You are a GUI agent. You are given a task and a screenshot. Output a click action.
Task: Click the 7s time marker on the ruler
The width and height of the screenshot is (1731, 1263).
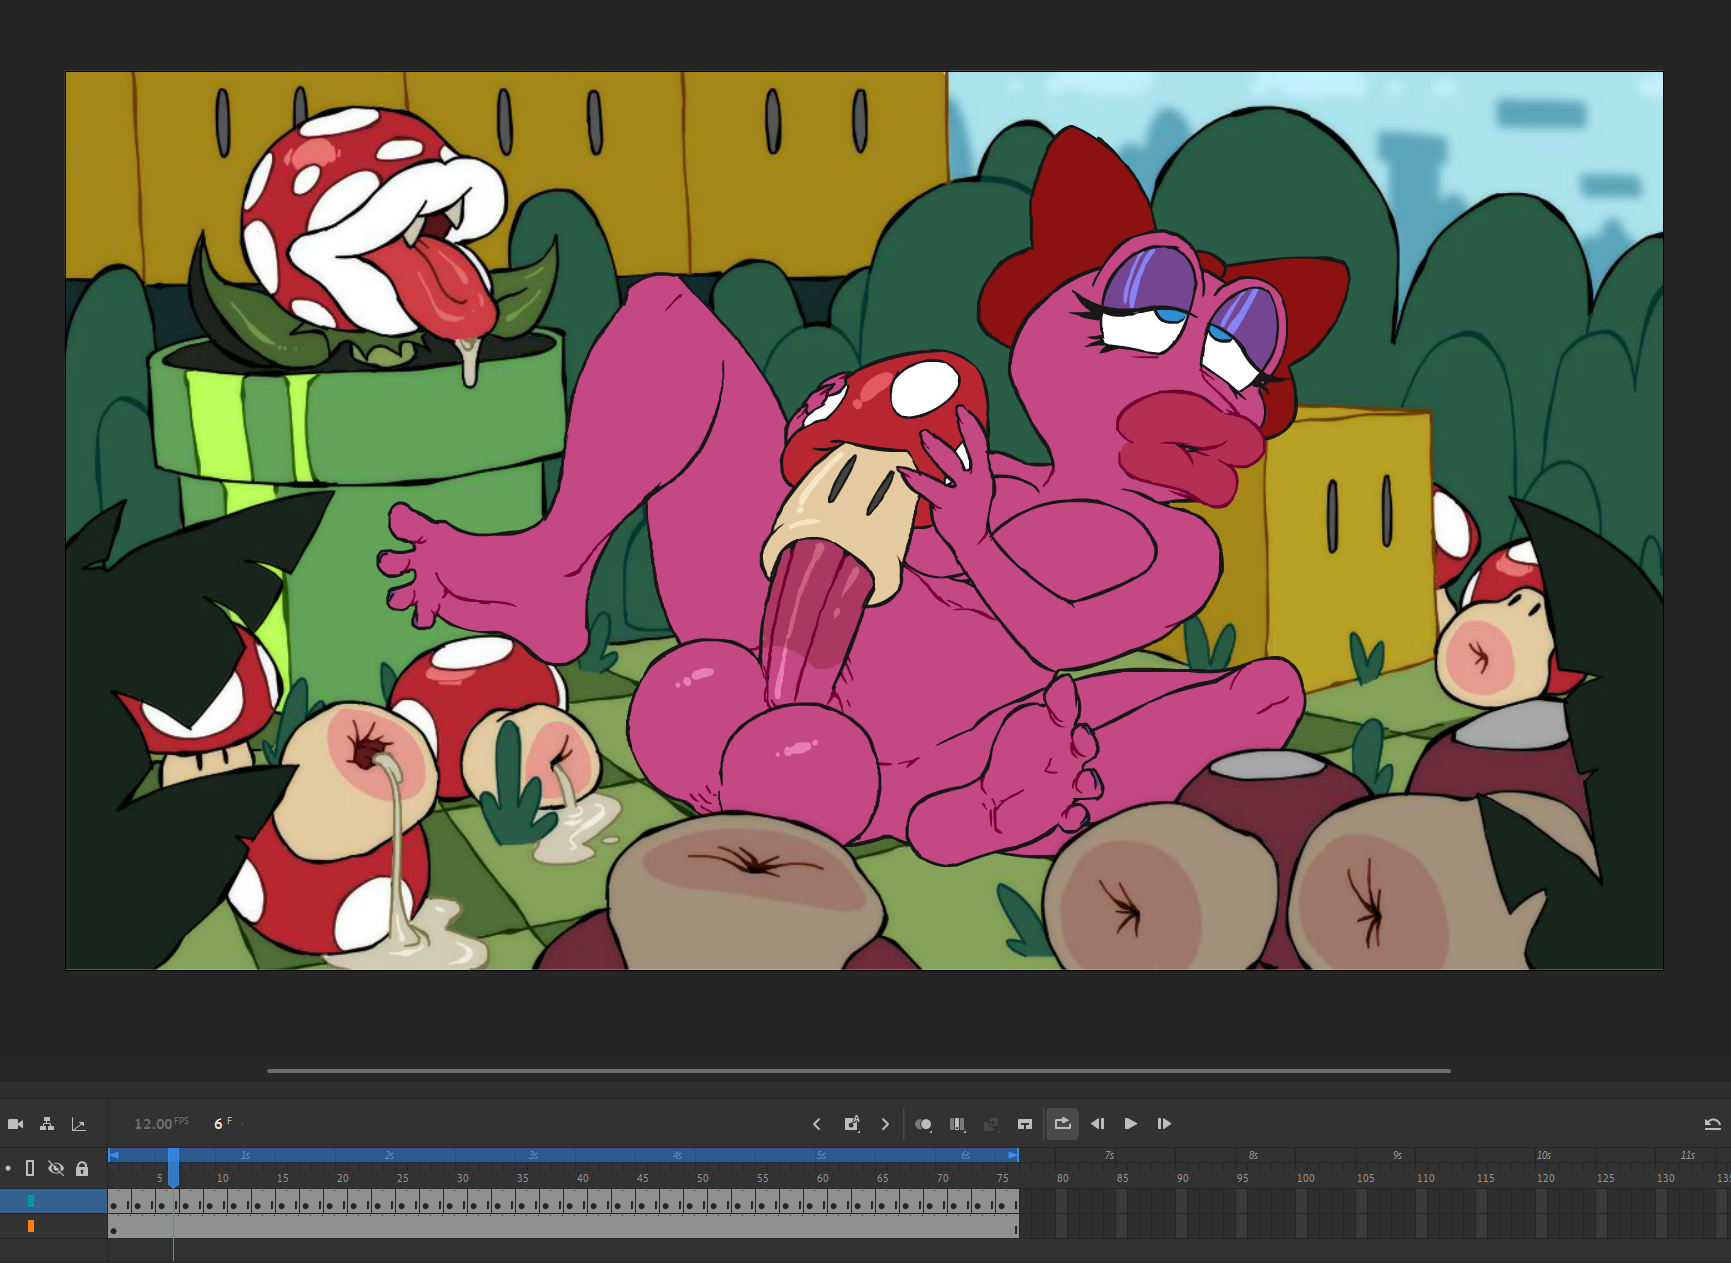tap(1109, 1155)
